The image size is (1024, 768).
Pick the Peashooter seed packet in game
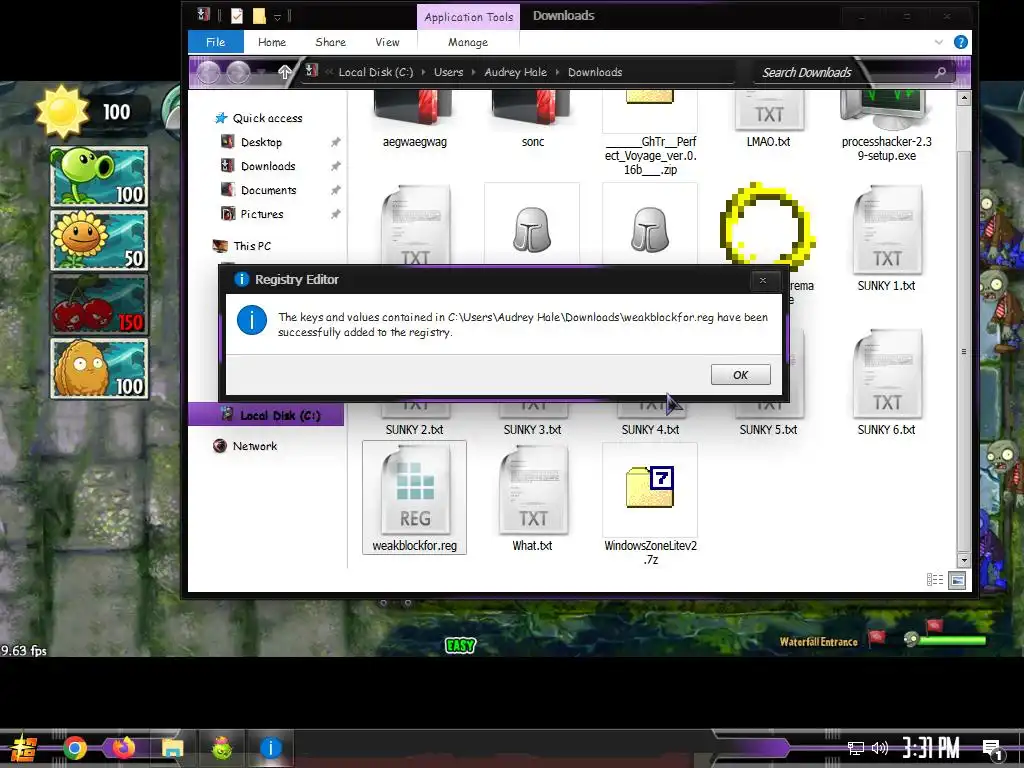click(x=99, y=176)
